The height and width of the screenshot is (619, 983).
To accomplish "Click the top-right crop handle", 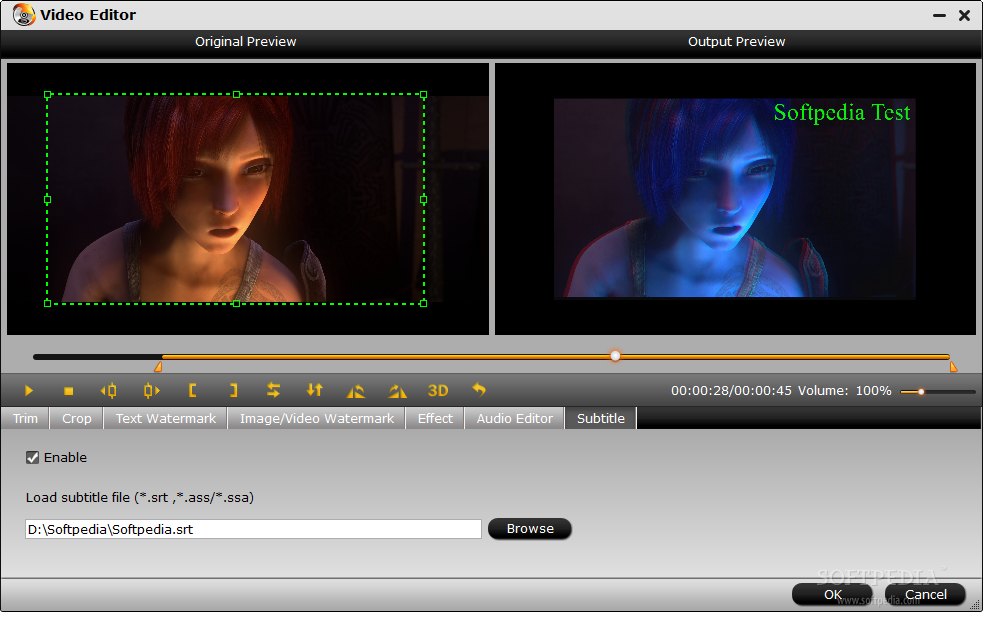I will pyautogui.click(x=424, y=95).
